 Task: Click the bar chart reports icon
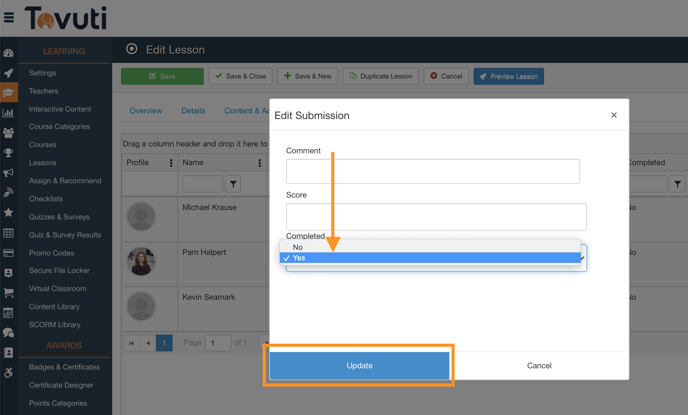click(9, 113)
